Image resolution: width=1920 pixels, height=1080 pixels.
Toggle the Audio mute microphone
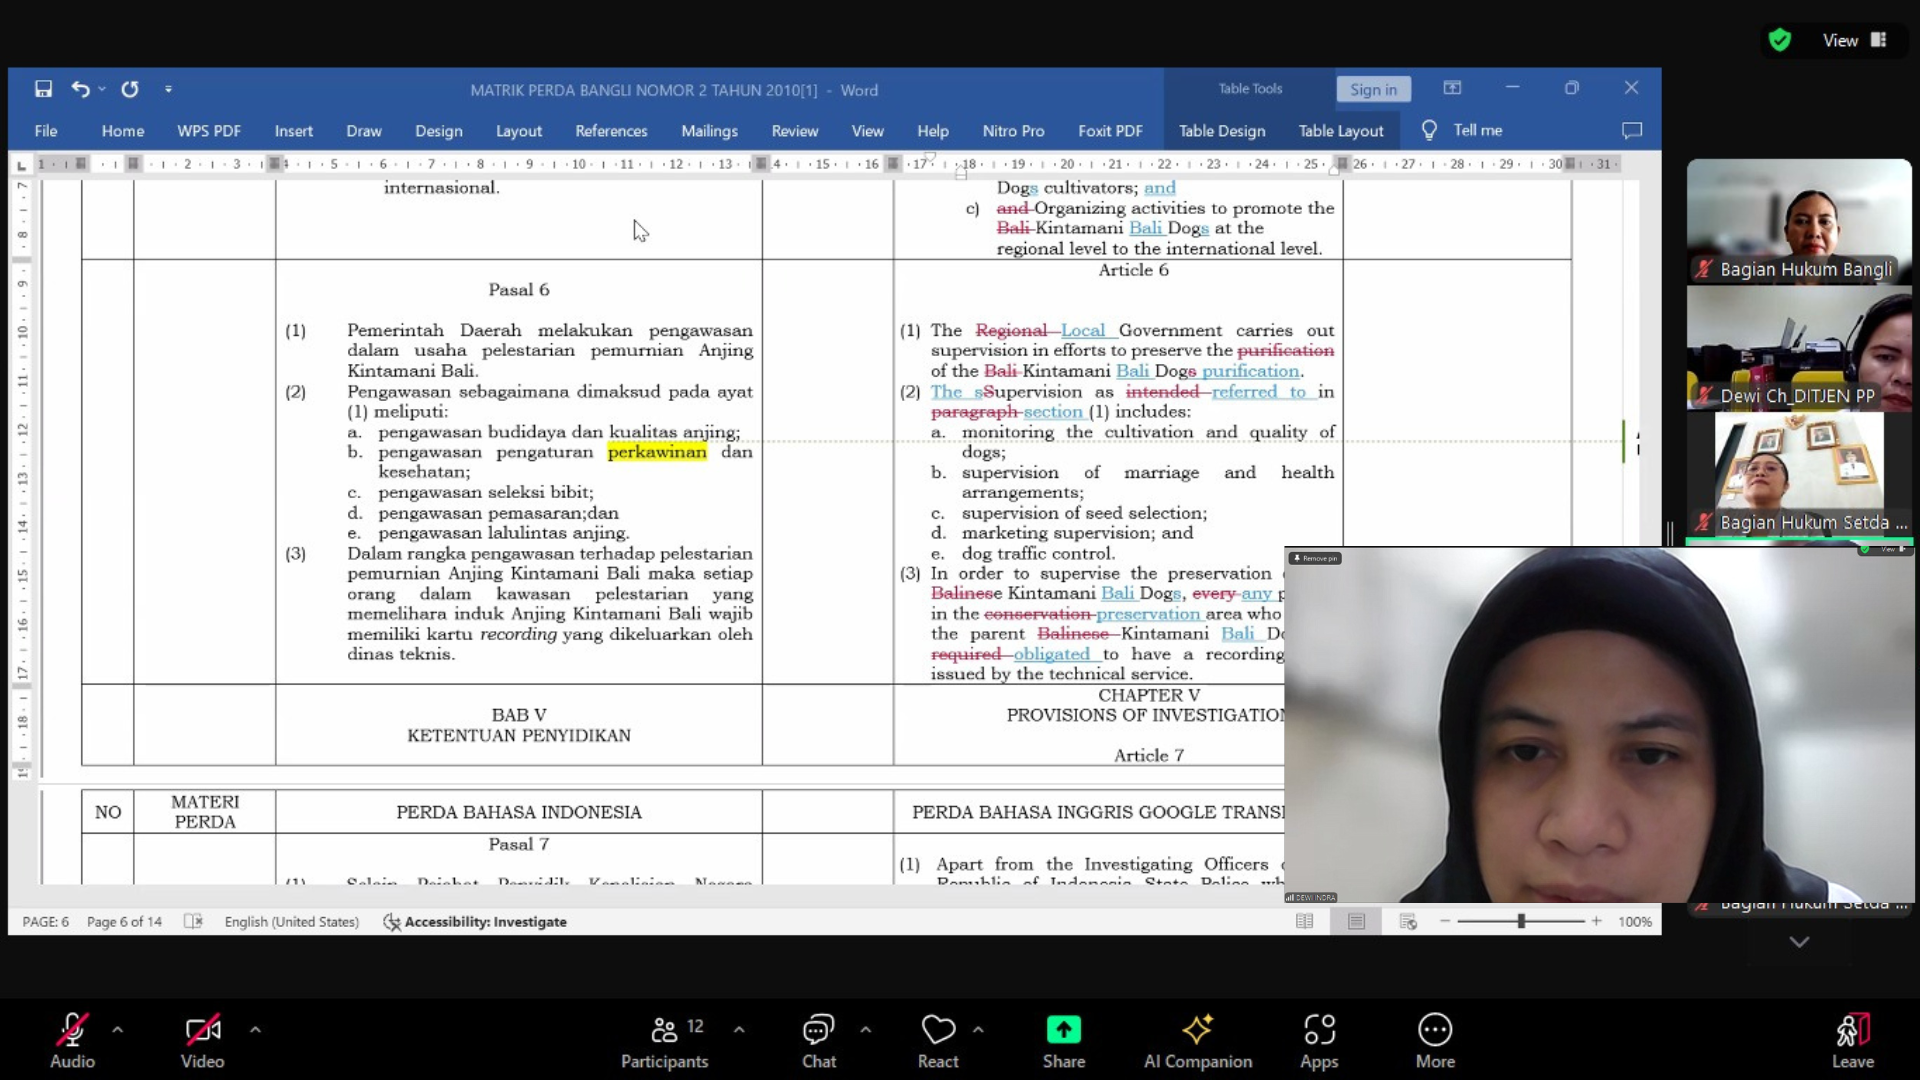point(72,1040)
